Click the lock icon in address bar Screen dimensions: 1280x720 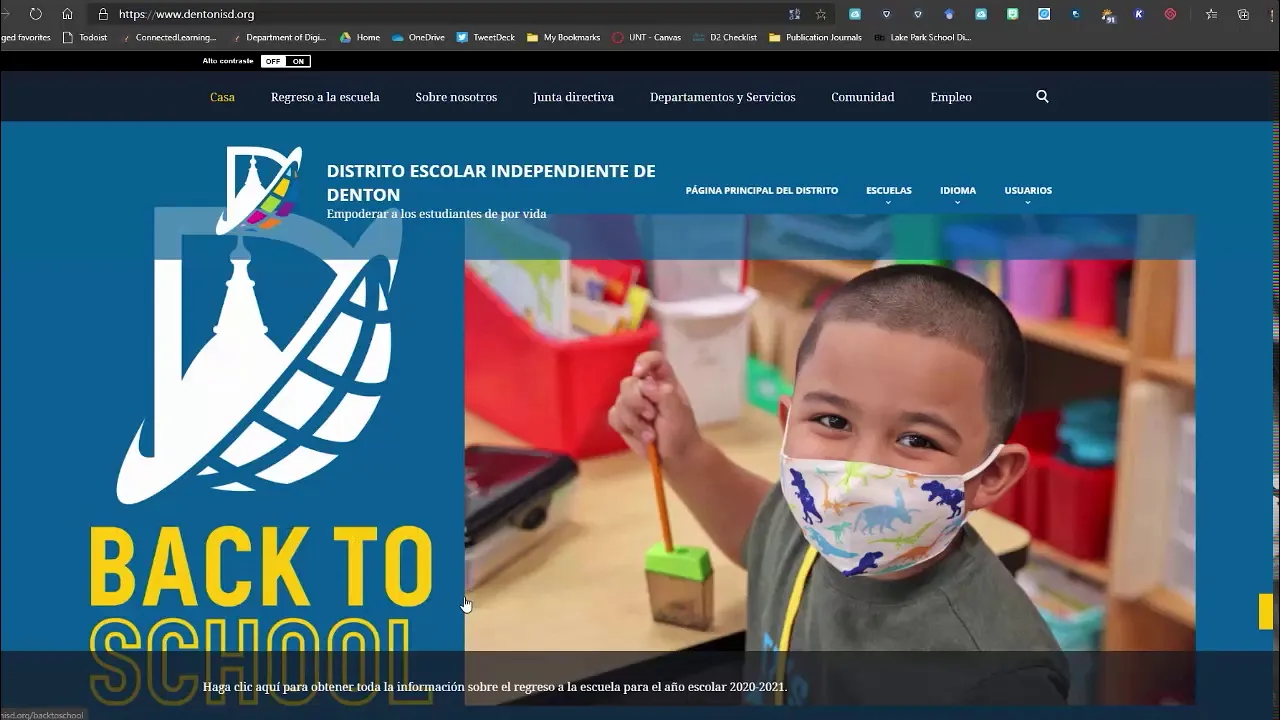point(102,14)
